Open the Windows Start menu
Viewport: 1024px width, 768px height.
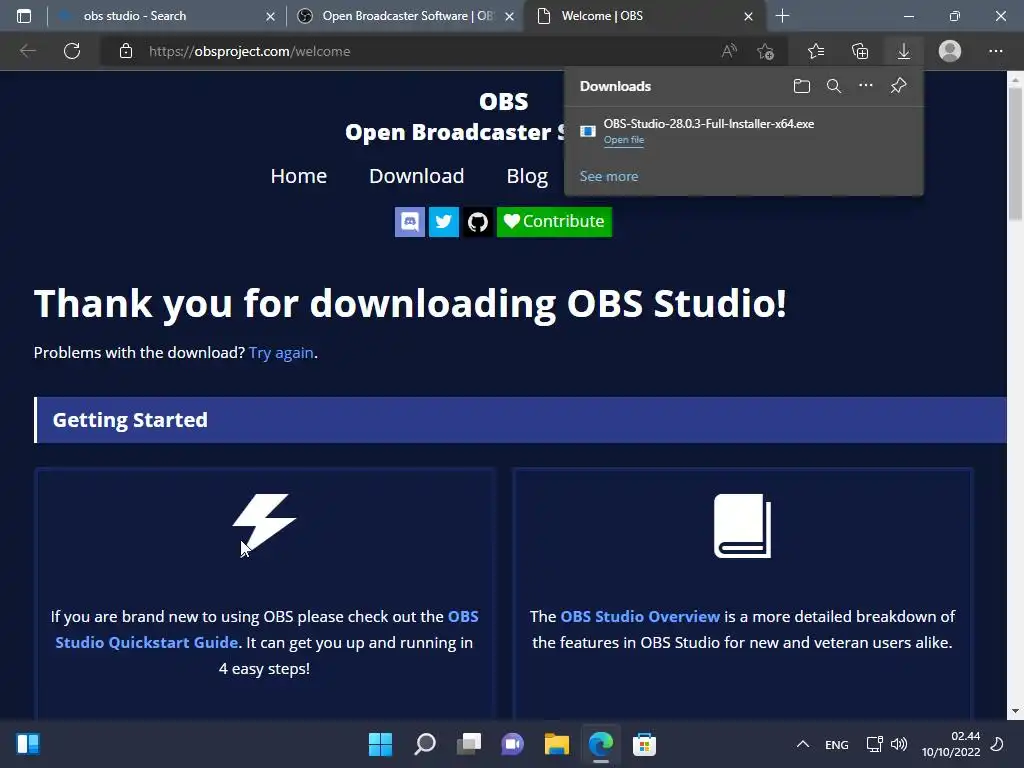pos(380,744)
